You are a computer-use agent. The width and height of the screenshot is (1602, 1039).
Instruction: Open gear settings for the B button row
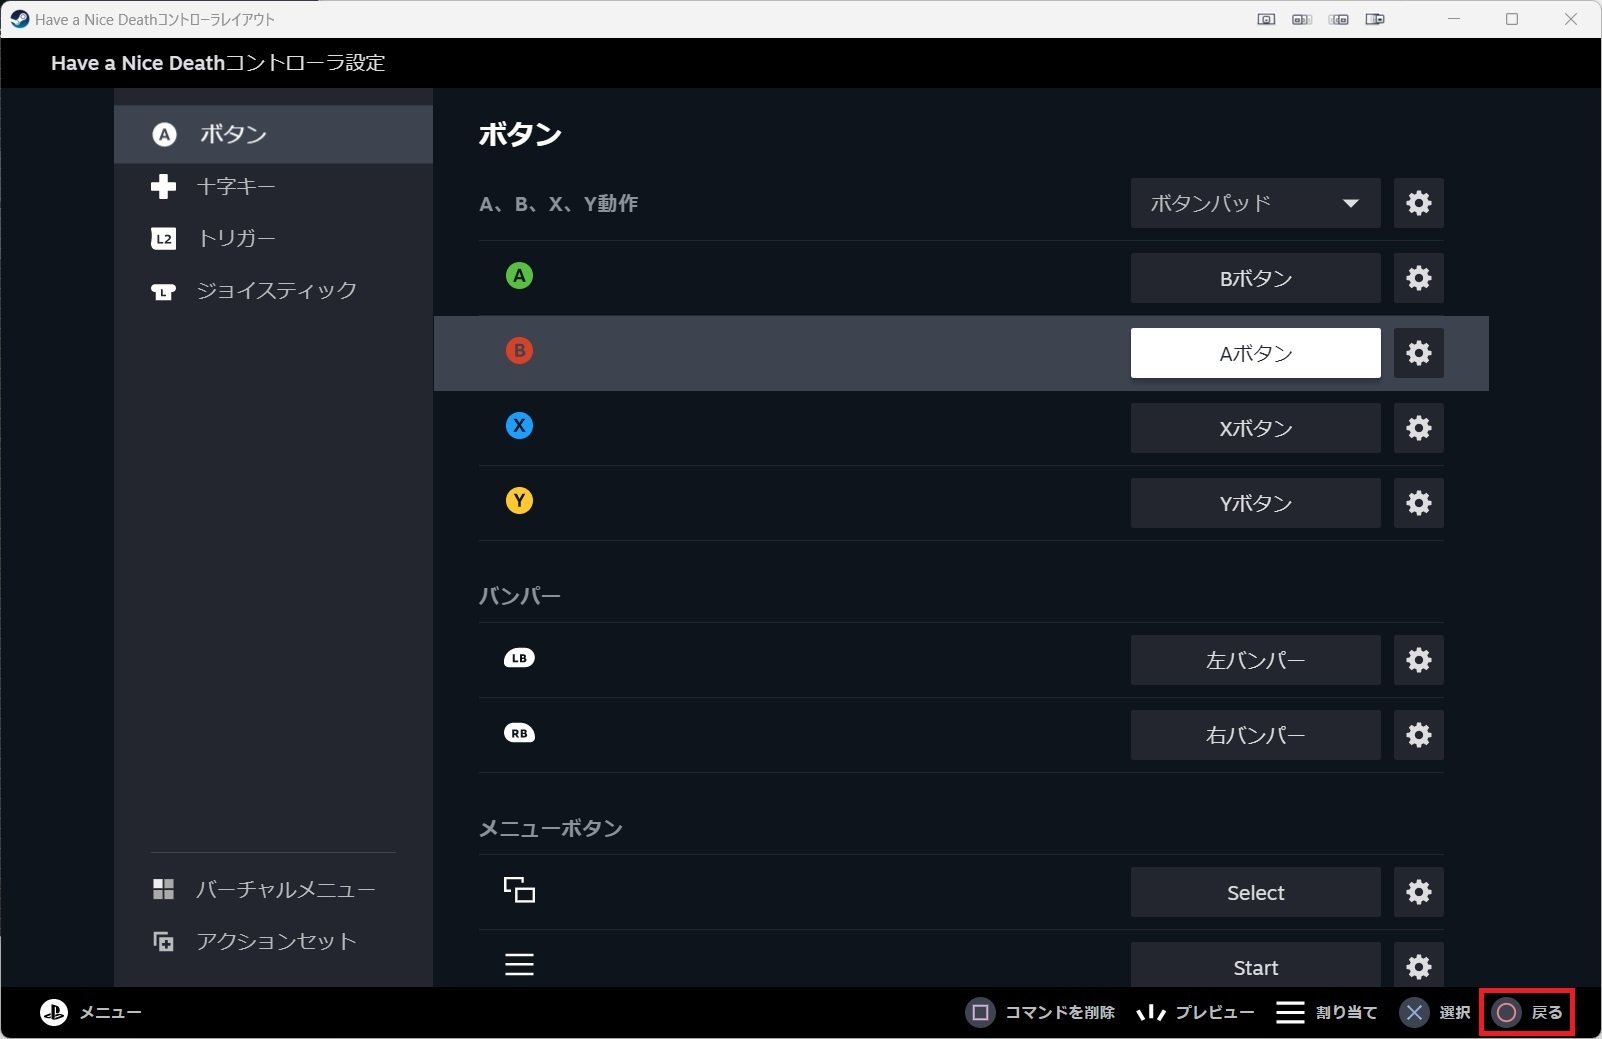(1418, 353)
